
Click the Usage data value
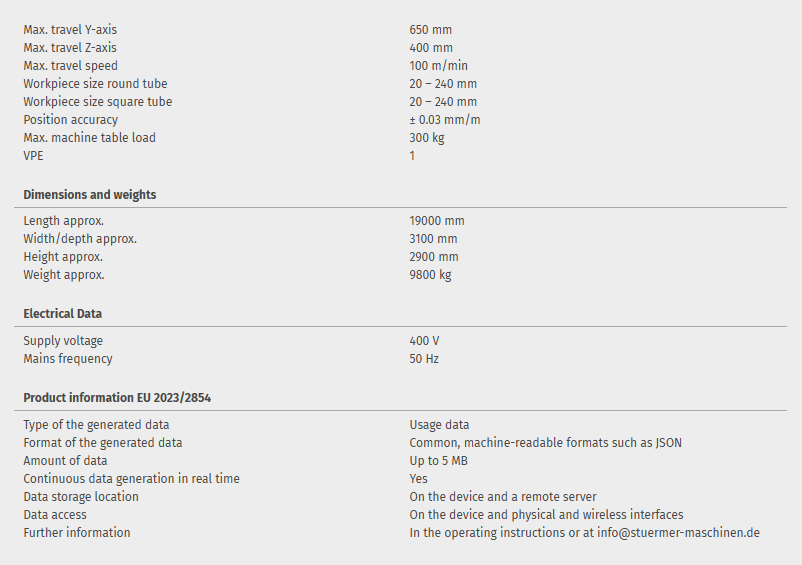pyautogui.click(x=439, y=425)
